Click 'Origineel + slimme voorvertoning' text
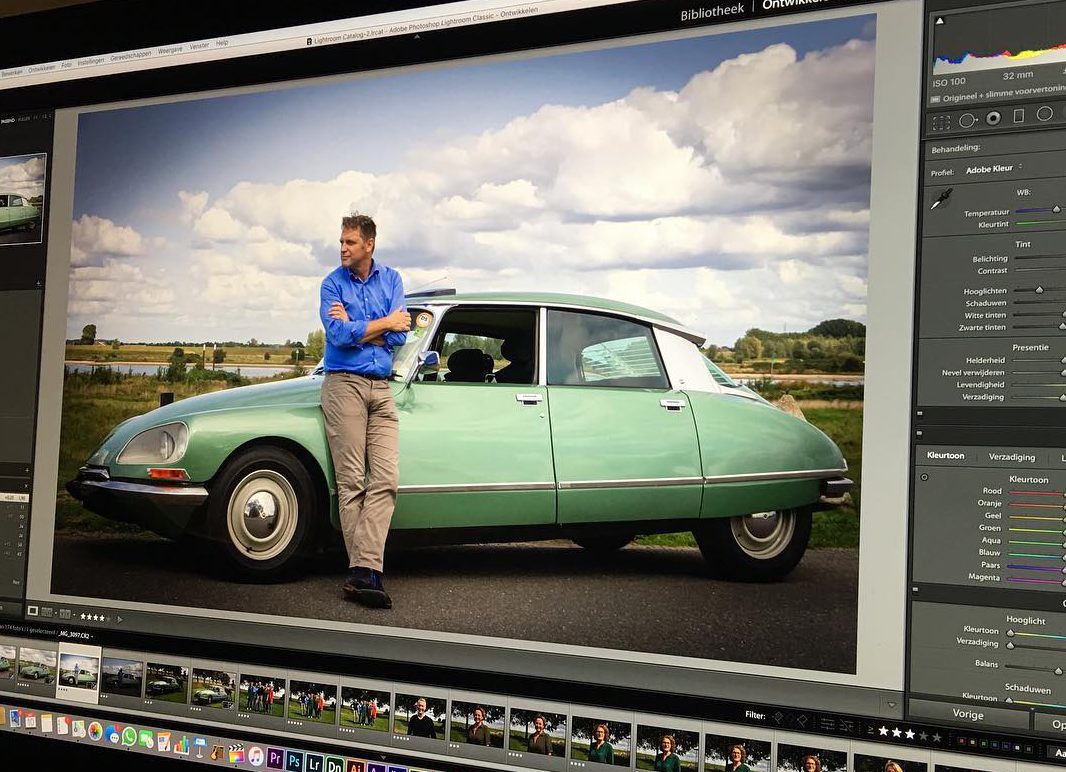The height and width of the screenshot is (772, 1066). point(1004,93)
